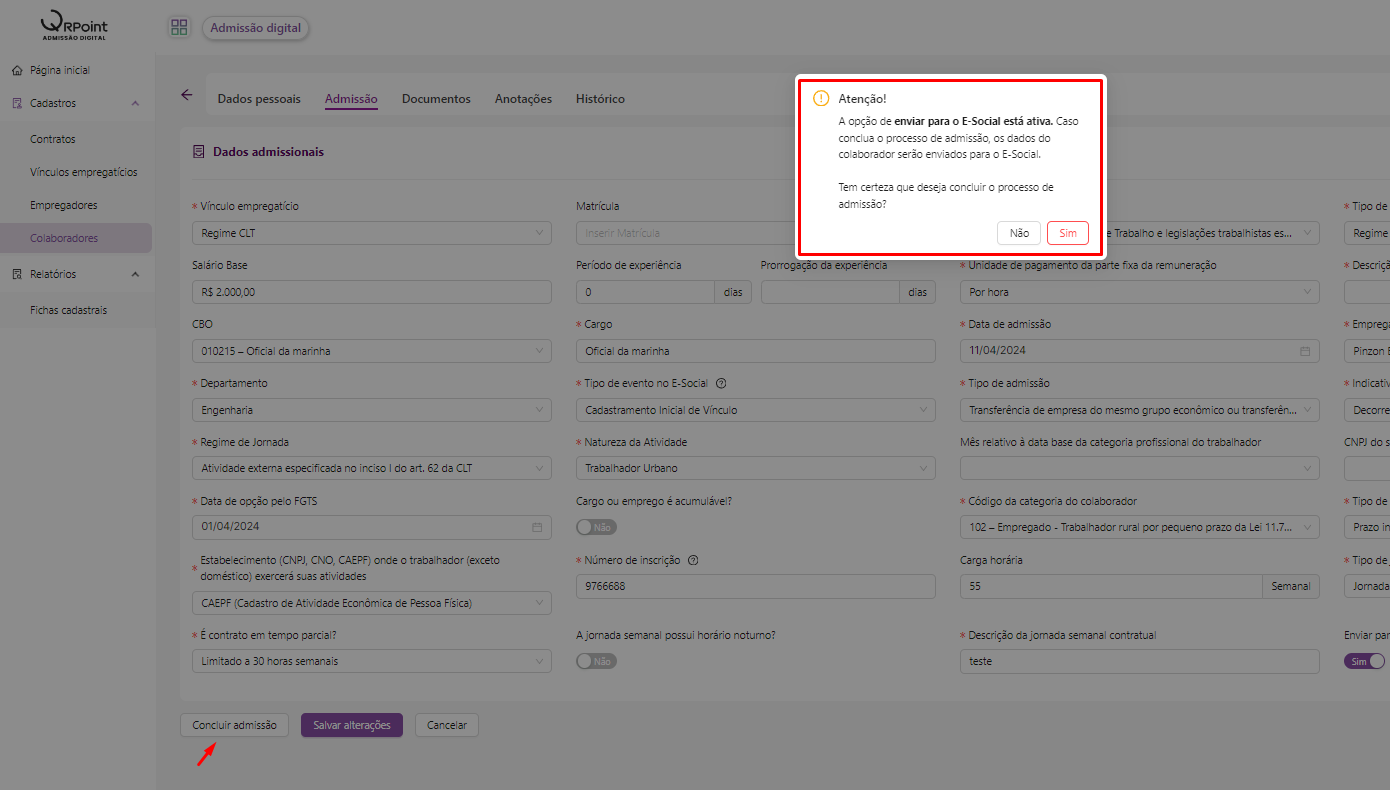Toggle Cargo ou emprego é acumulável switch
1390x790 pixels.
pos(597,527)
